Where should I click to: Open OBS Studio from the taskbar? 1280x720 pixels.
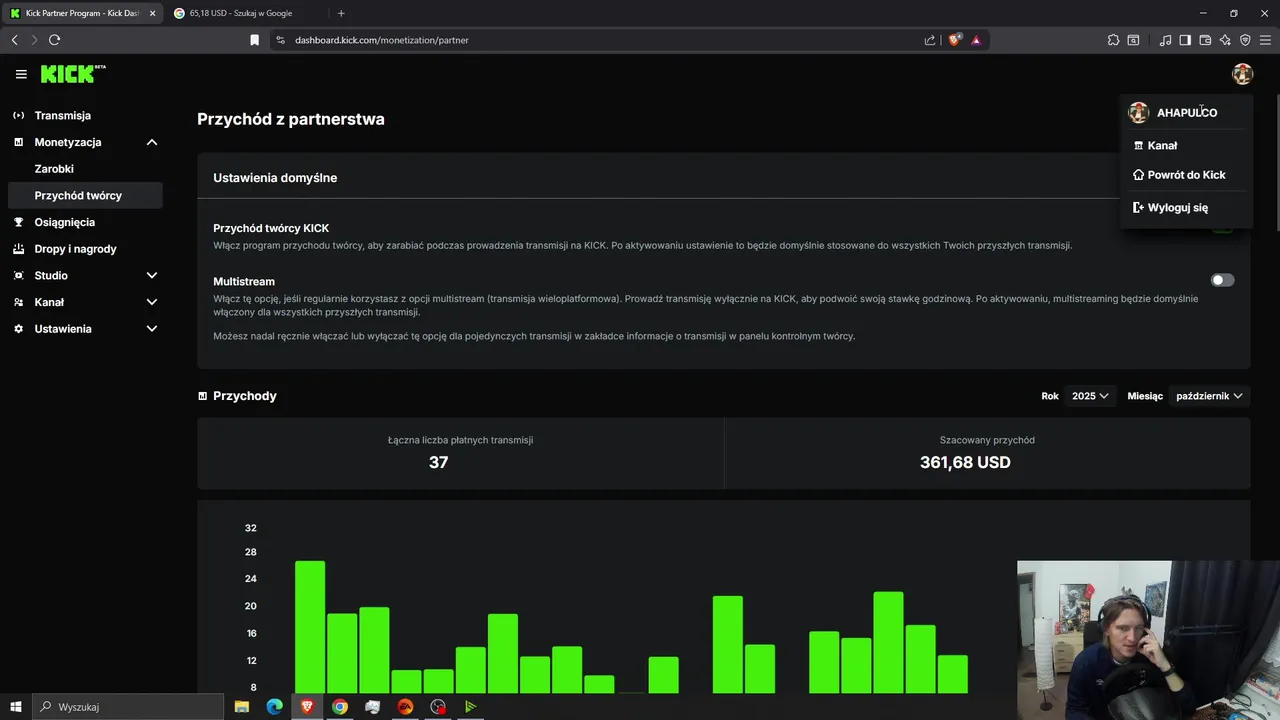point(438,706)
